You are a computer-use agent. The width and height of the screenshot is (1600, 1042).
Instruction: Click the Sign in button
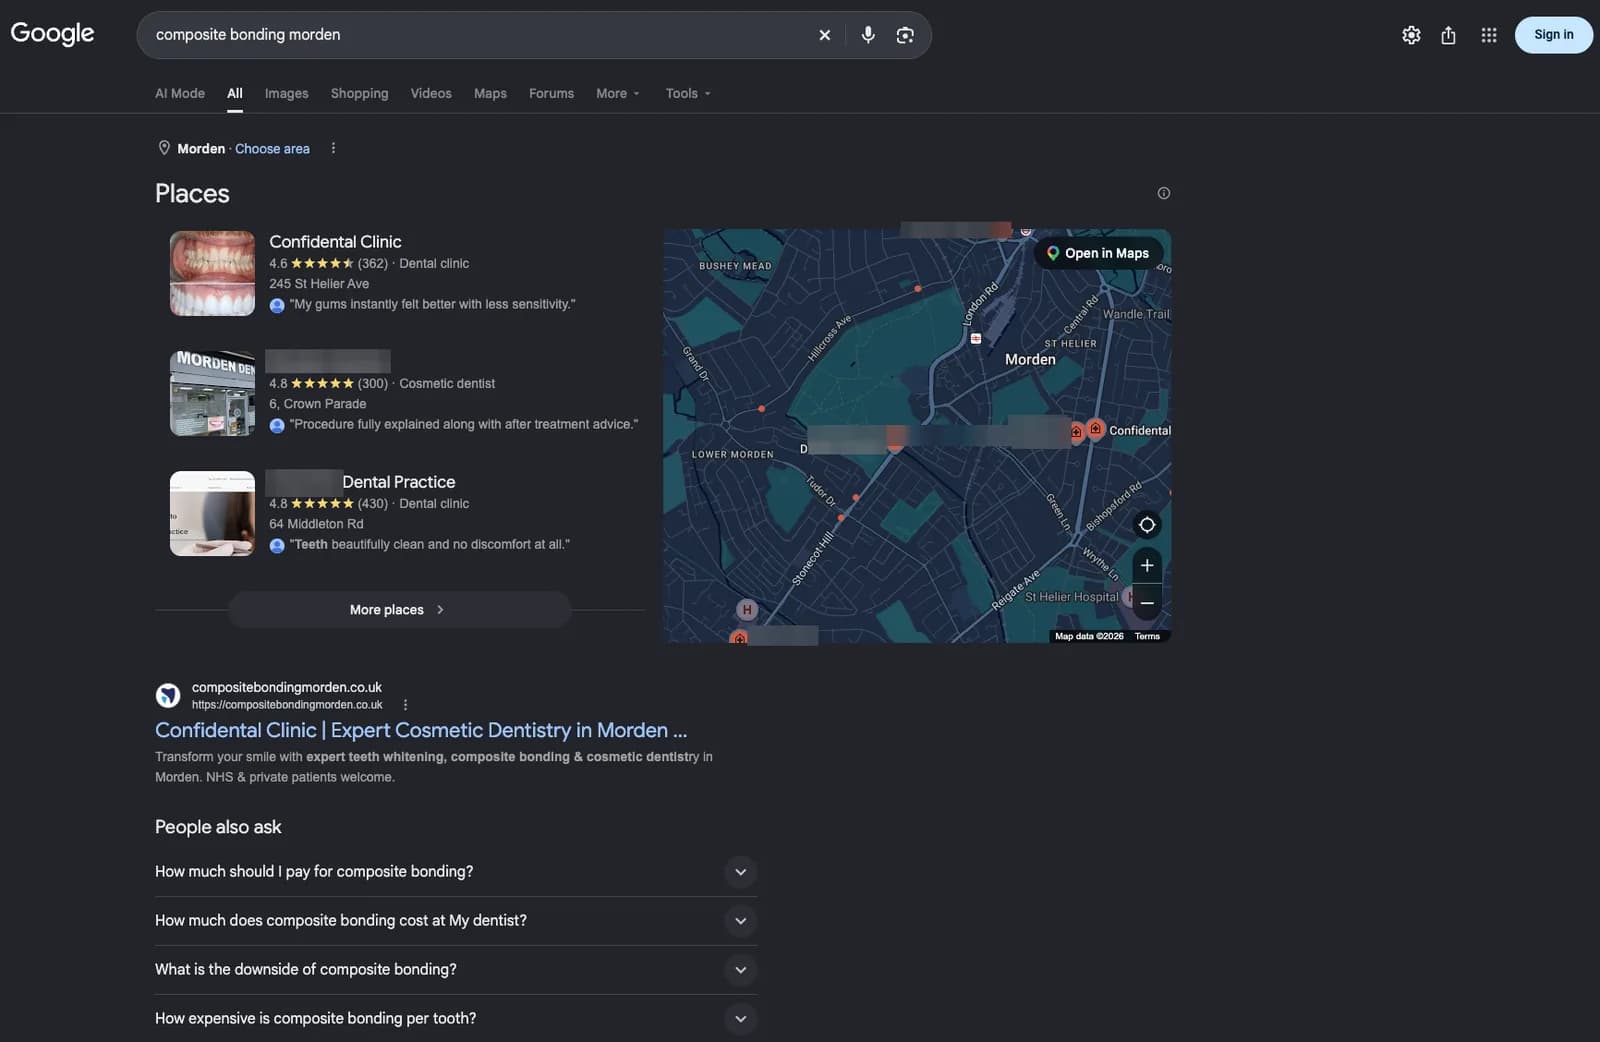(1553, 35)
